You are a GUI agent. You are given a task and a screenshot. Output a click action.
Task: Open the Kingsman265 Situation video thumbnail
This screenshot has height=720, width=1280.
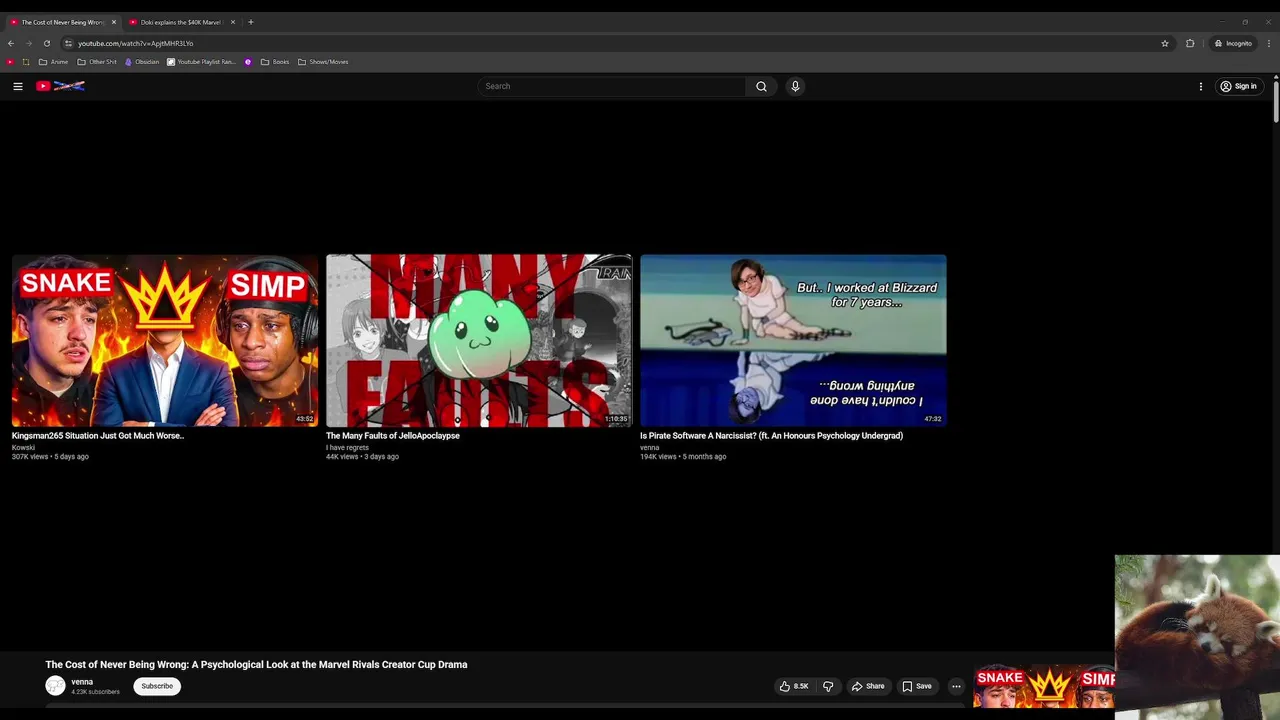pos(165,340)
